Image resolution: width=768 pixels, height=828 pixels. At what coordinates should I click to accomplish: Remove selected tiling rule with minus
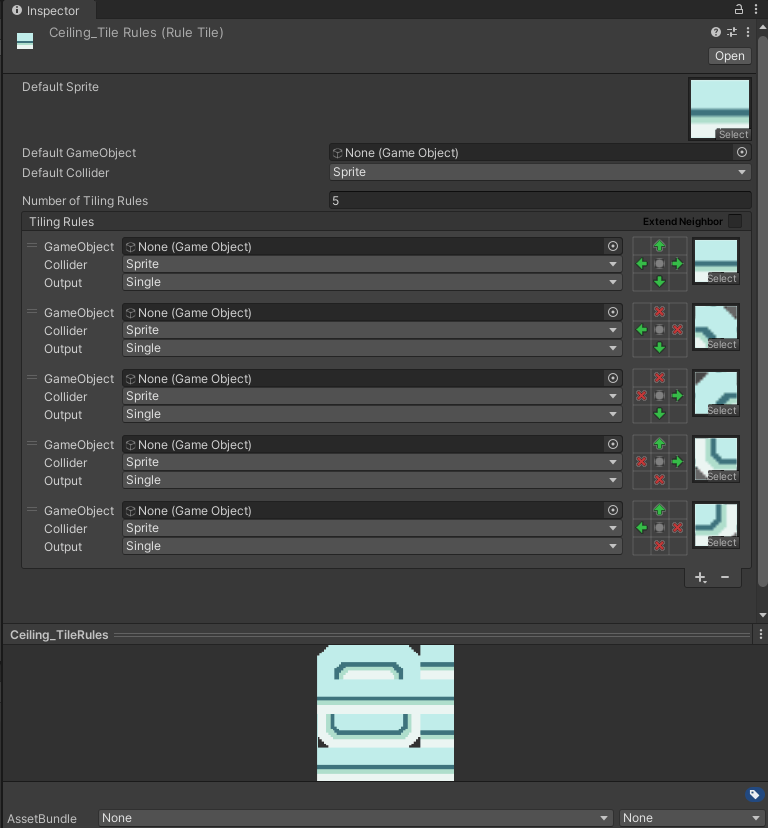[x=725, y=577]
